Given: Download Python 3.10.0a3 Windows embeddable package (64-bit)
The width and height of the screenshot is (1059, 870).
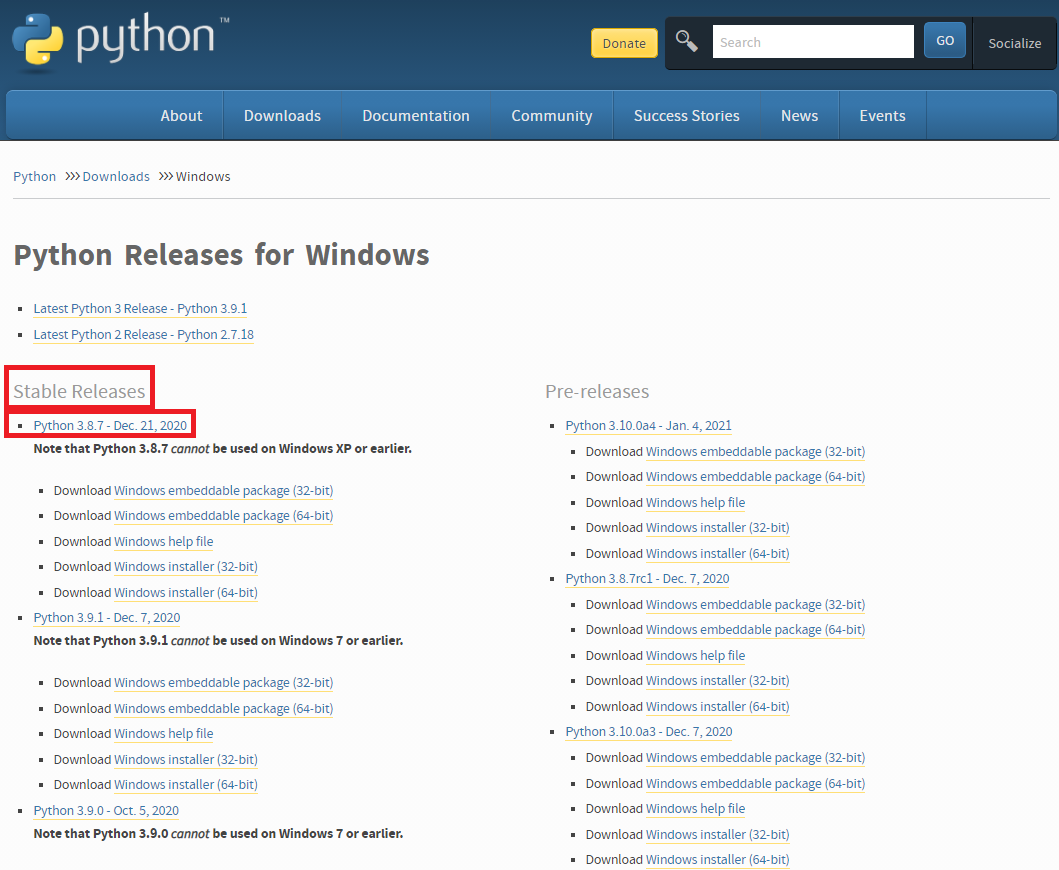Looking at the screenshot, I should pos(755,784).
